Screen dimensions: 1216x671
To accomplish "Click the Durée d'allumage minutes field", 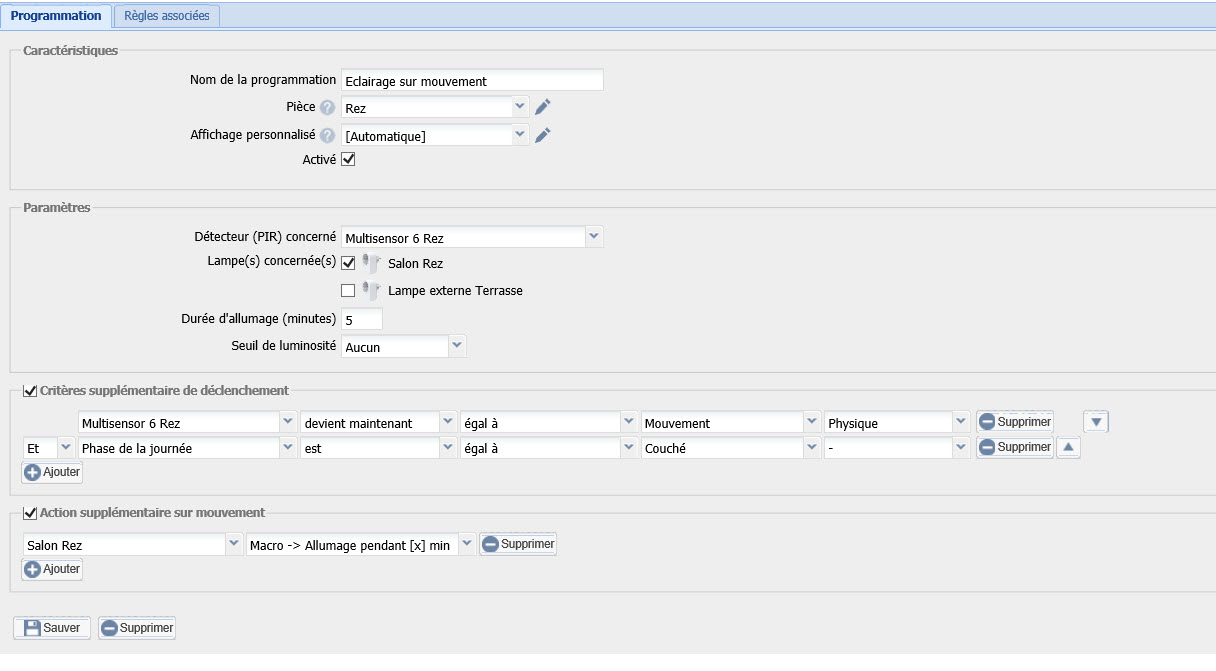I will [x=361, y=319].
